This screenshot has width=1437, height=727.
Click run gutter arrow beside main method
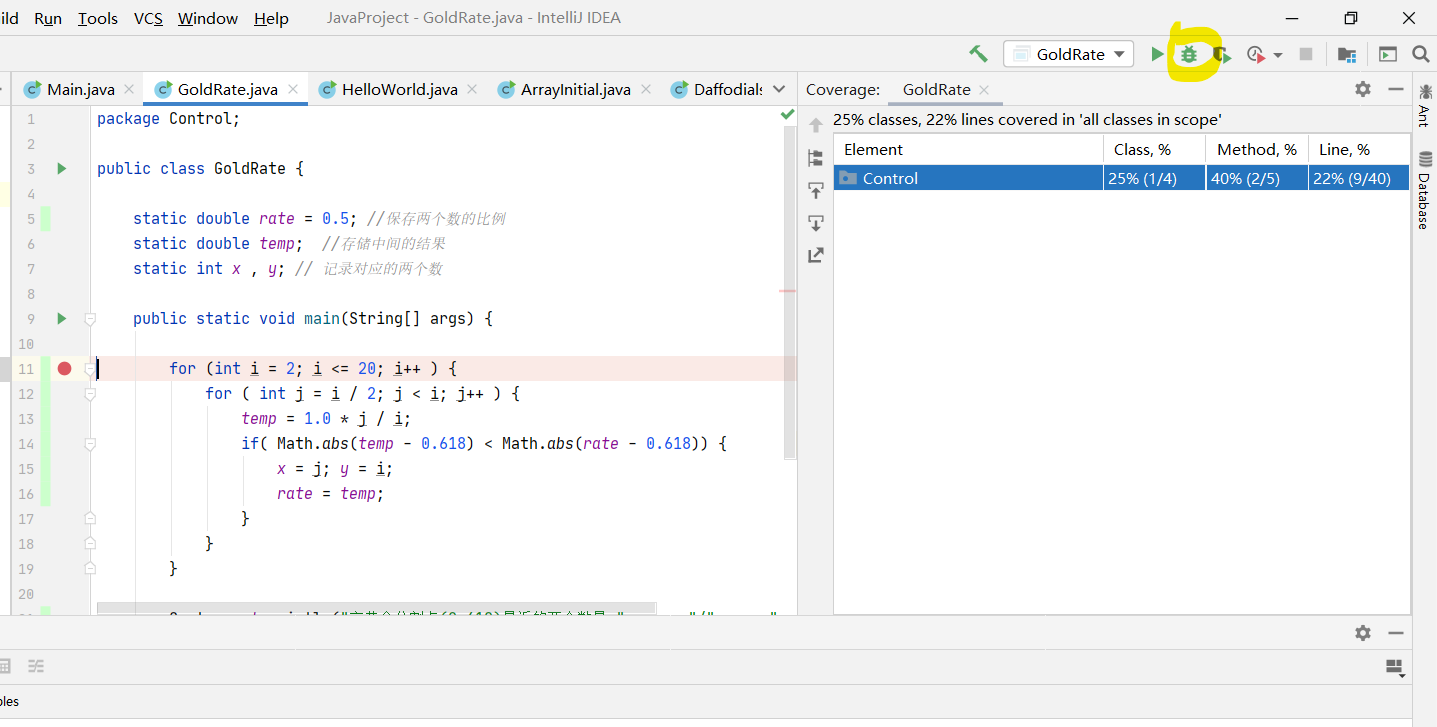[62, 319]
